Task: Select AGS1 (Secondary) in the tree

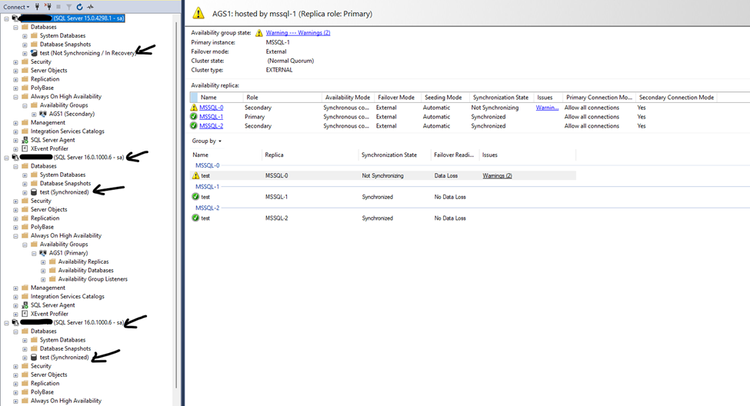Action: pyautogui.click(x=72, y=114)
